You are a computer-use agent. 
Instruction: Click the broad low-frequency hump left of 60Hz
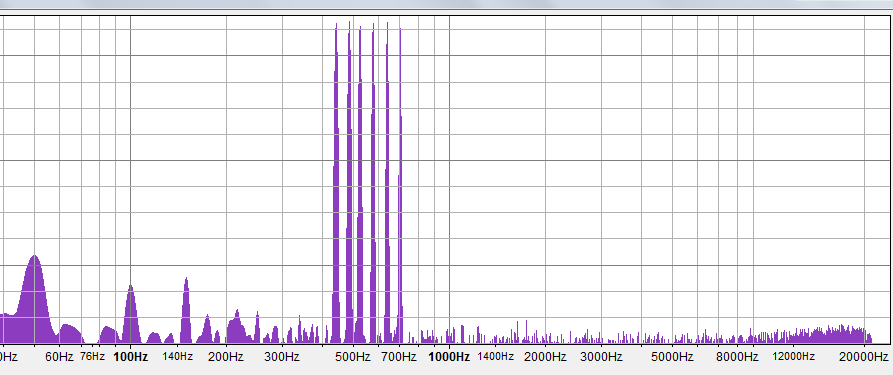tap(34, 299)
